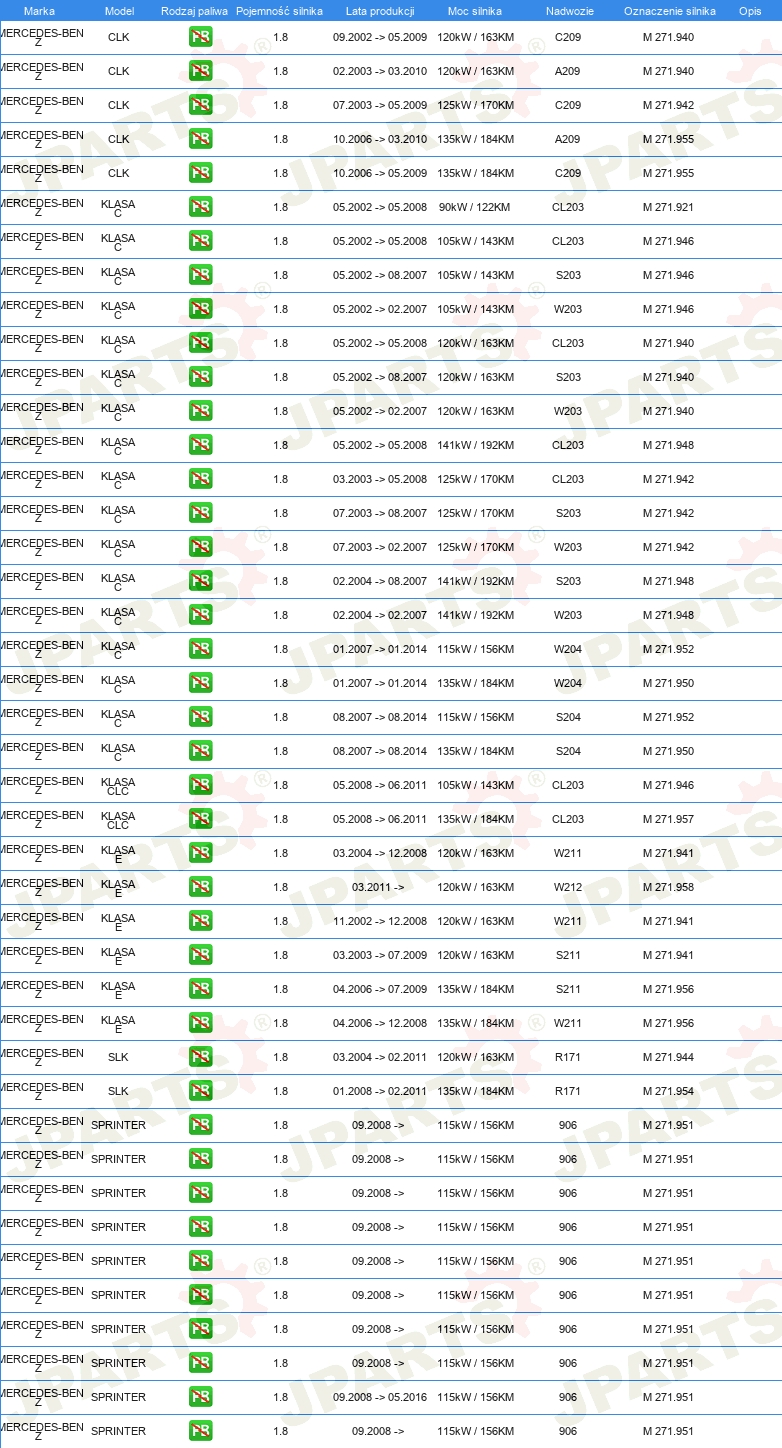Click fuel icon in CLK A209 M 271.955 row
Viewport: 782px width, 1448px height.
point(200,139)
